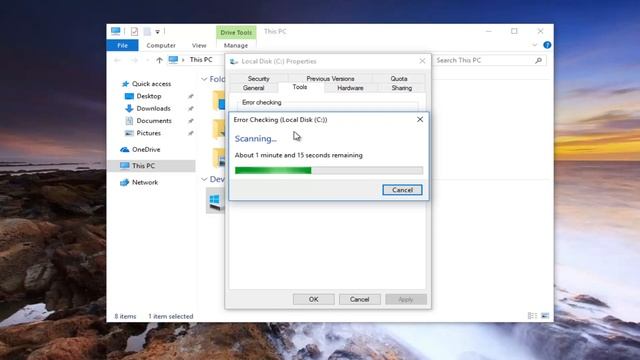The width and height of the screenshot is (640, 360).
Task: Close the Local Disk Properties window
Action: coord(422,61)
